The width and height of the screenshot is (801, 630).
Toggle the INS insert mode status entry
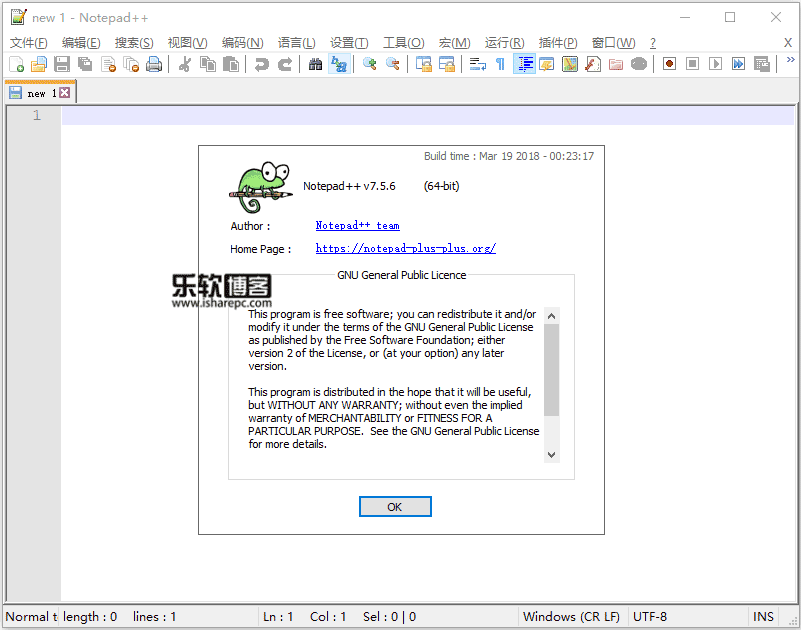[763, 617]
